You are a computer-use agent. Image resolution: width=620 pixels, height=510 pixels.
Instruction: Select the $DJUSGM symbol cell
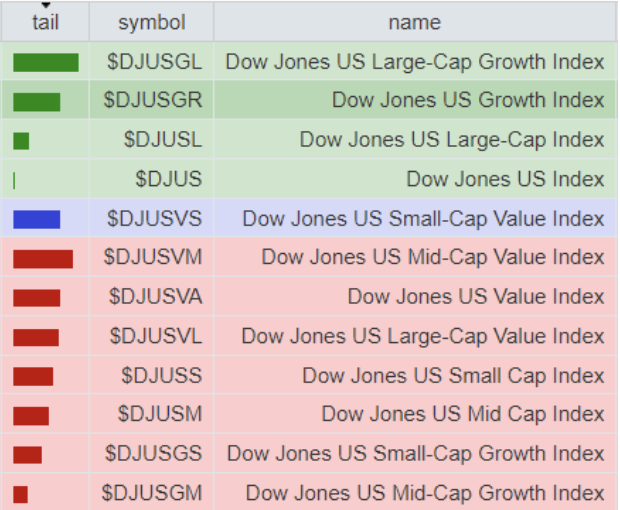click(x=153, y=493)
